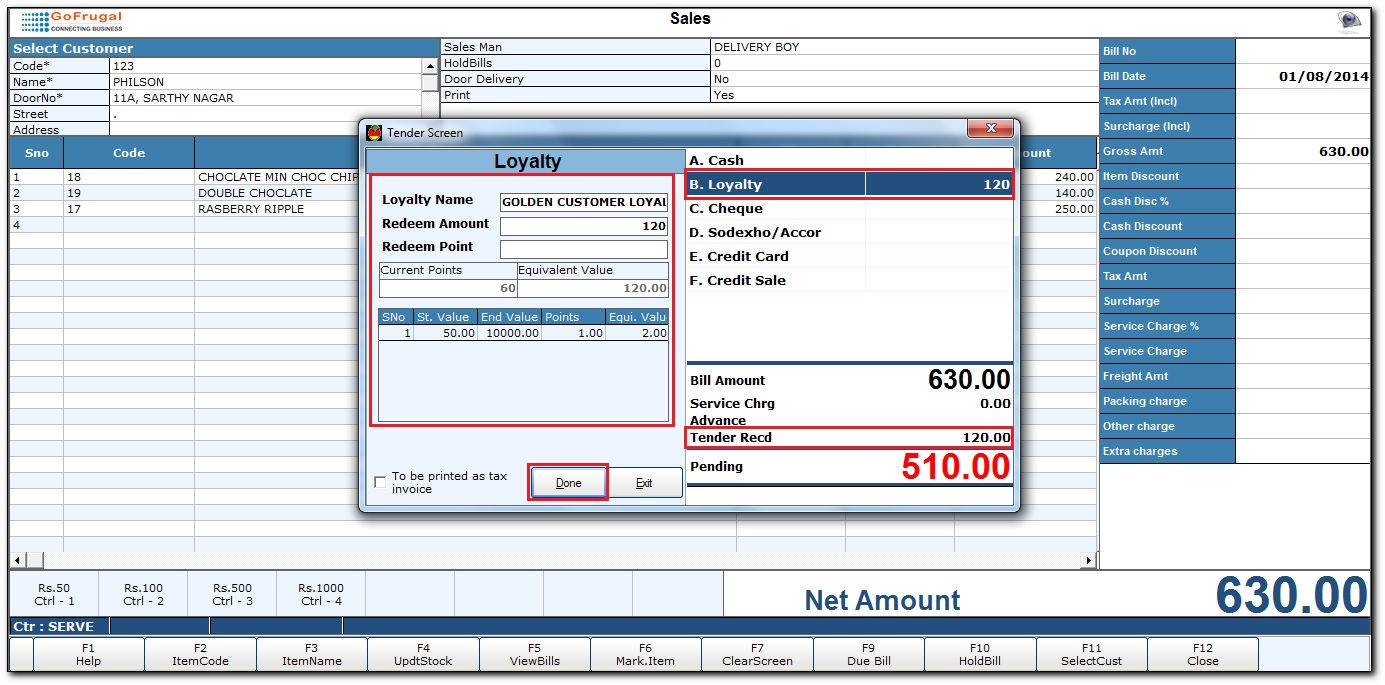Image resolution: width=1385 pixels, height=685 pixels.
Task: Click Door Delivery value No
Action: click(x=903, y=79)
